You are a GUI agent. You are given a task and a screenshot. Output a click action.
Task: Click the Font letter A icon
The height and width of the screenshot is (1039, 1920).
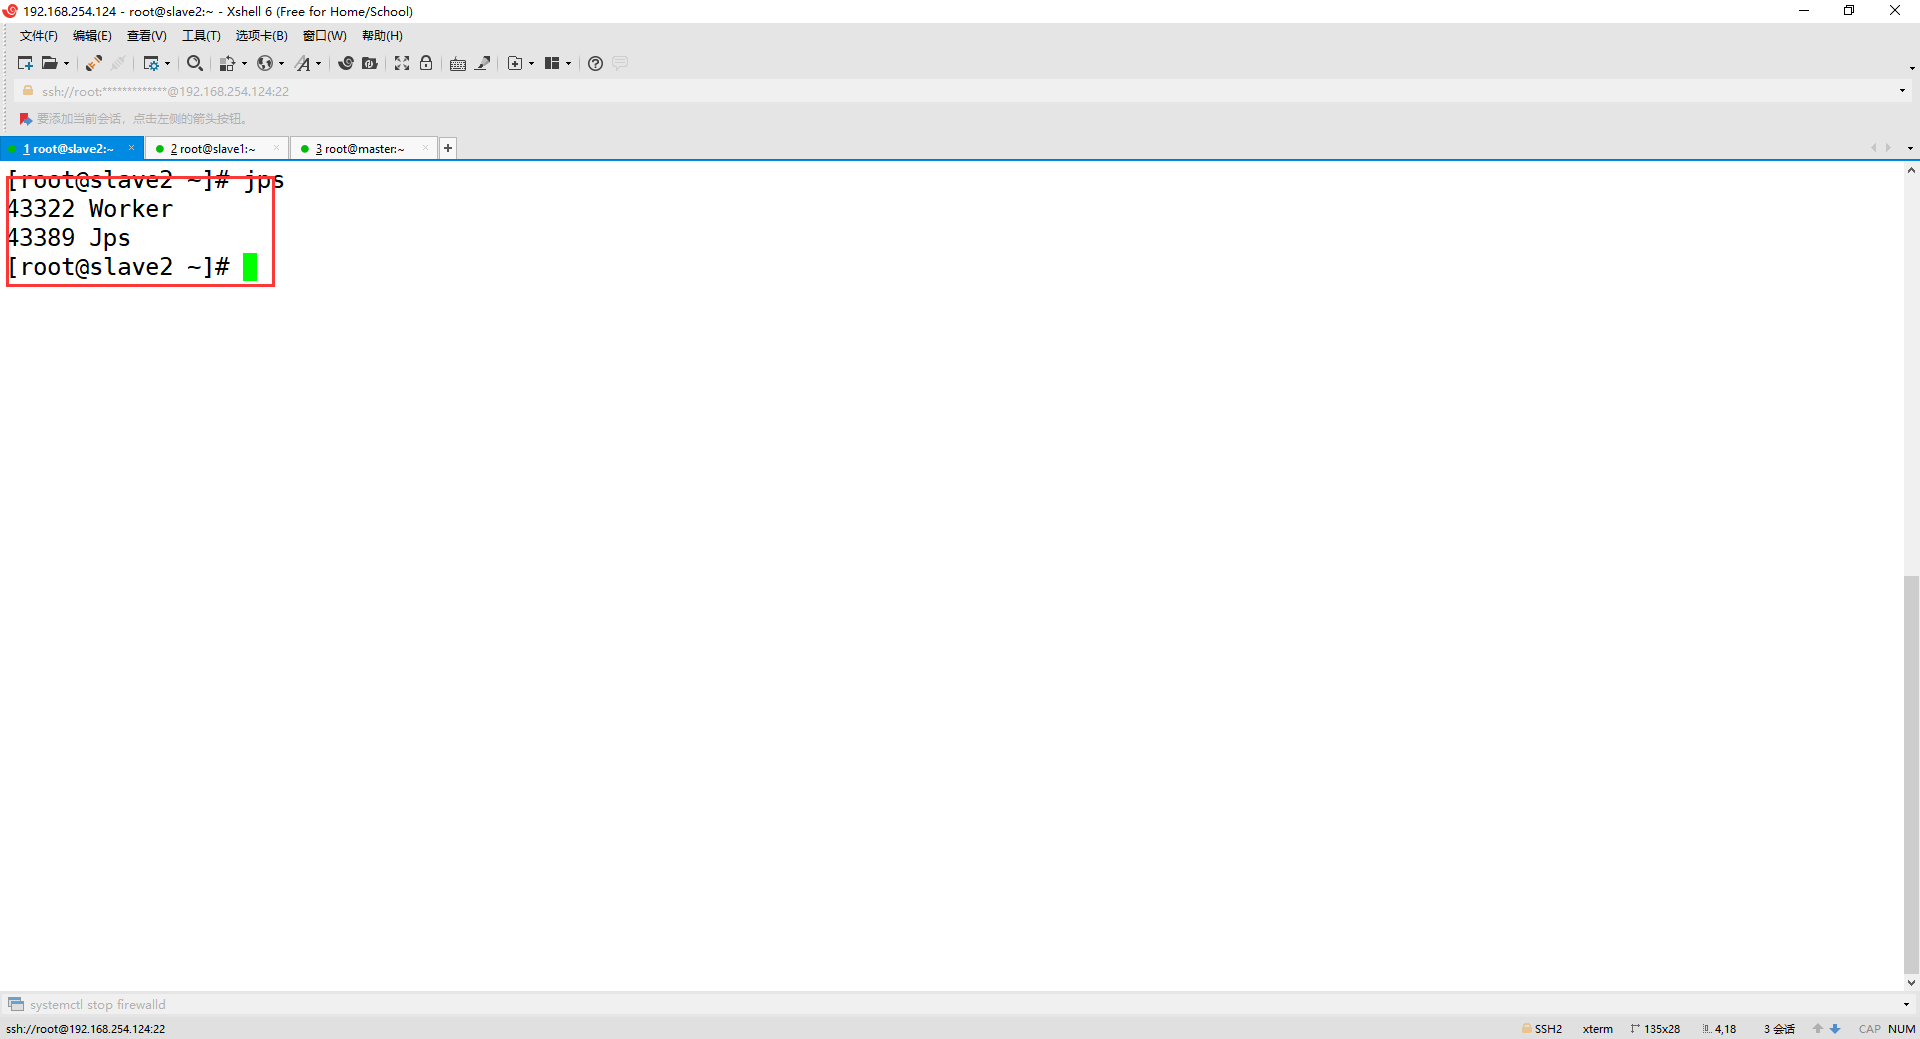coord(303,63)
